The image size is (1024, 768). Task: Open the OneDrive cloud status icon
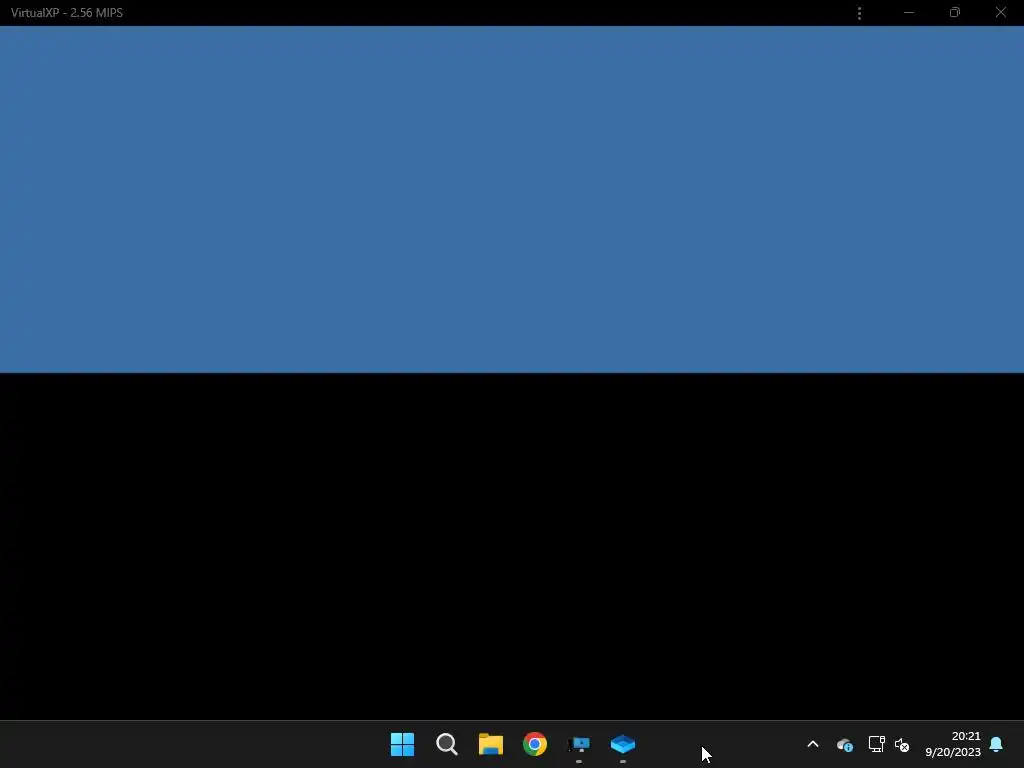click(x=845, y=744)
